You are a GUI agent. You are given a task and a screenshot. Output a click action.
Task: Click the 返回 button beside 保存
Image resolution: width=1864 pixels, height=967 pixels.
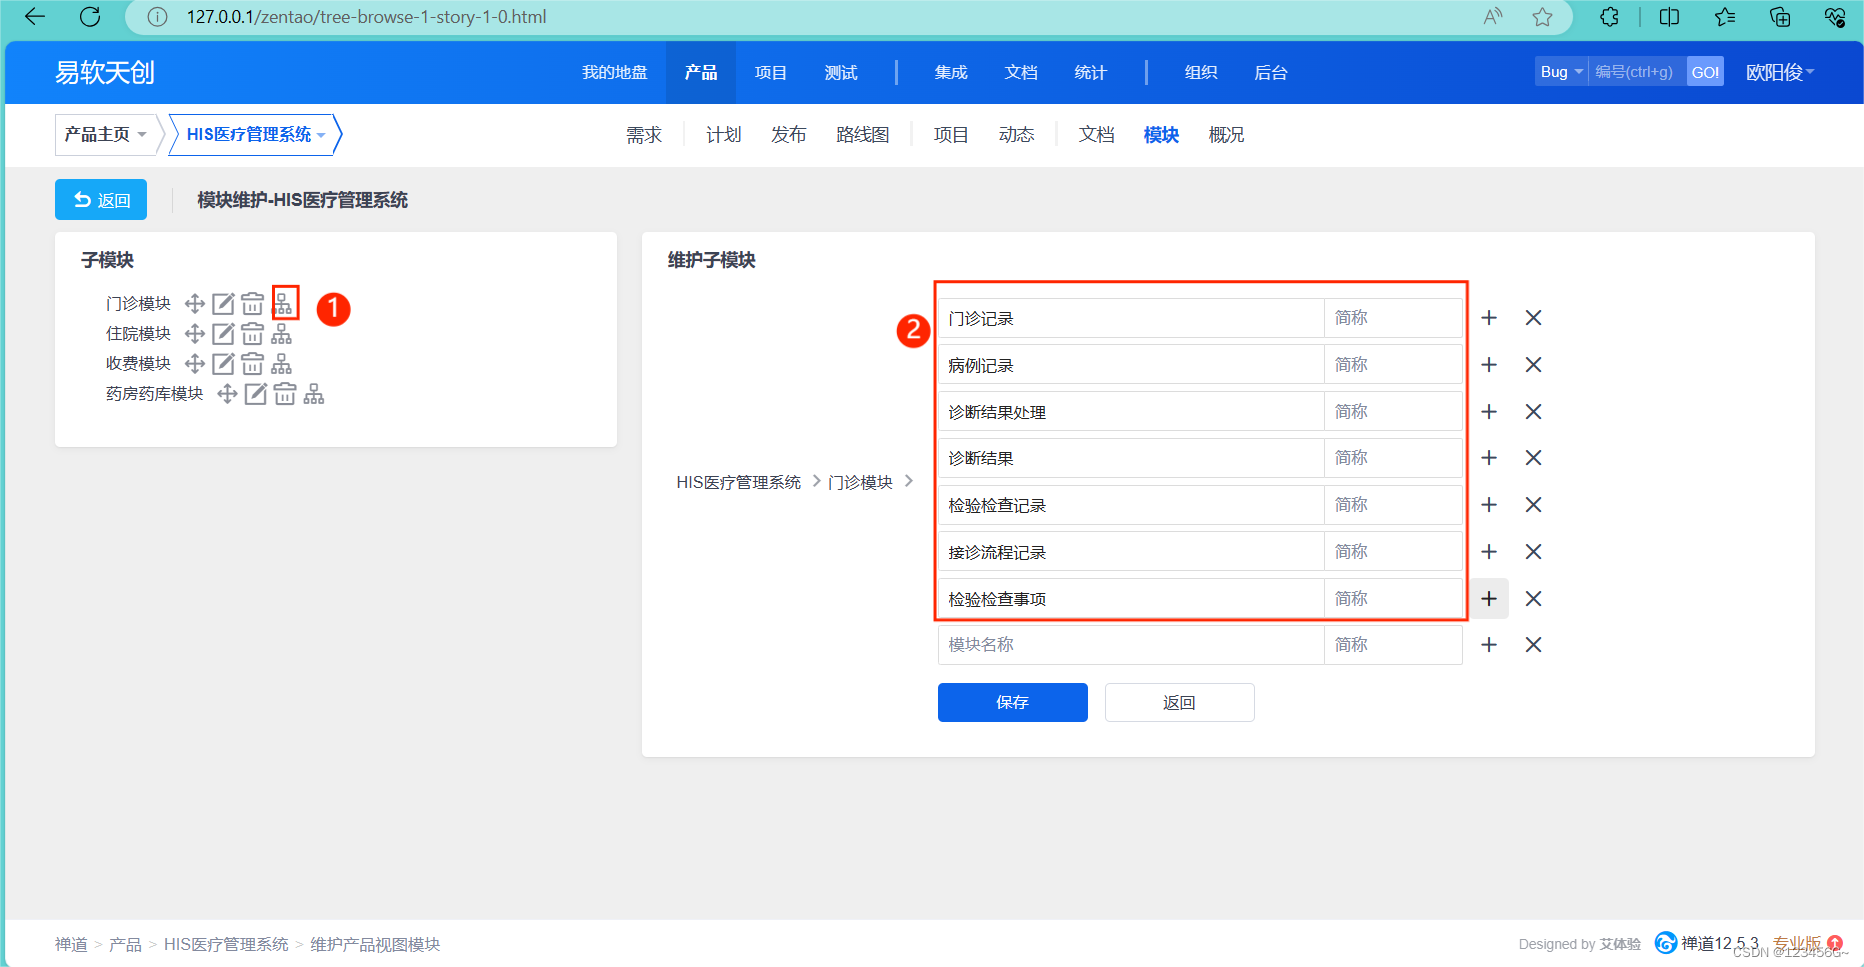point(1180,702)
